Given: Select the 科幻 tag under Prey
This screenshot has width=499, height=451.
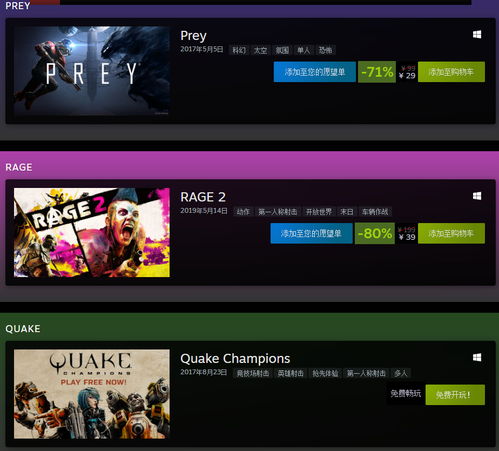Looking at the screenshot, I should pyautogui.click(x=239, y=50).
